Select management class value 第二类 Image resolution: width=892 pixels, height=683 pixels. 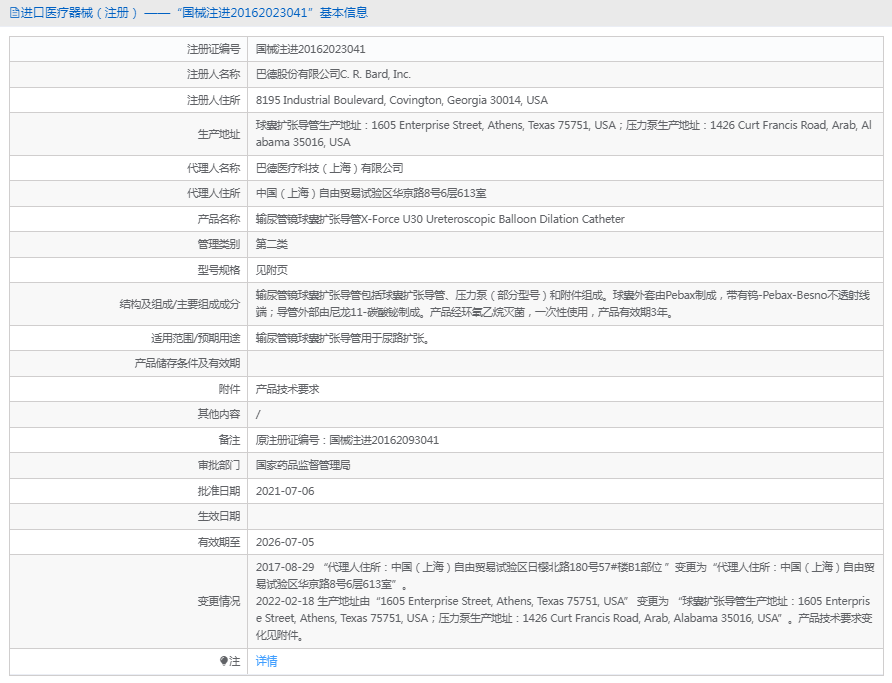tap(271, 244)
